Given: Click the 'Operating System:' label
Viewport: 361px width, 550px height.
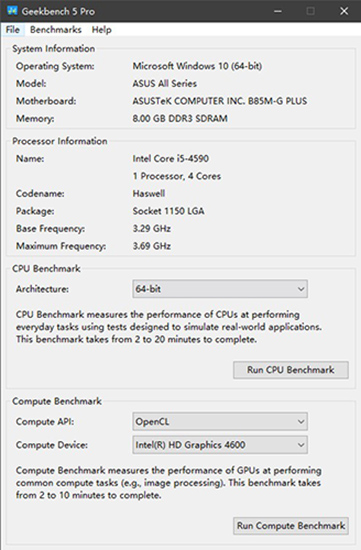Looking at the screenshot, I should click(x=55, y=66).
